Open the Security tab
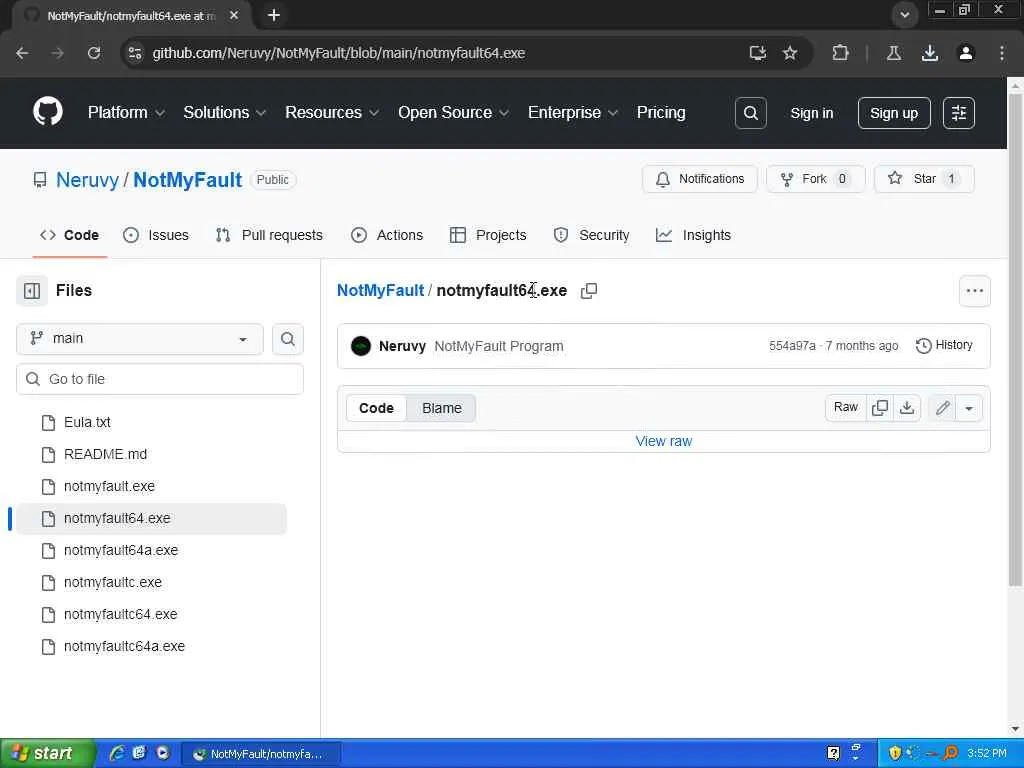The image size is (1024, 768). pos(592,235)
